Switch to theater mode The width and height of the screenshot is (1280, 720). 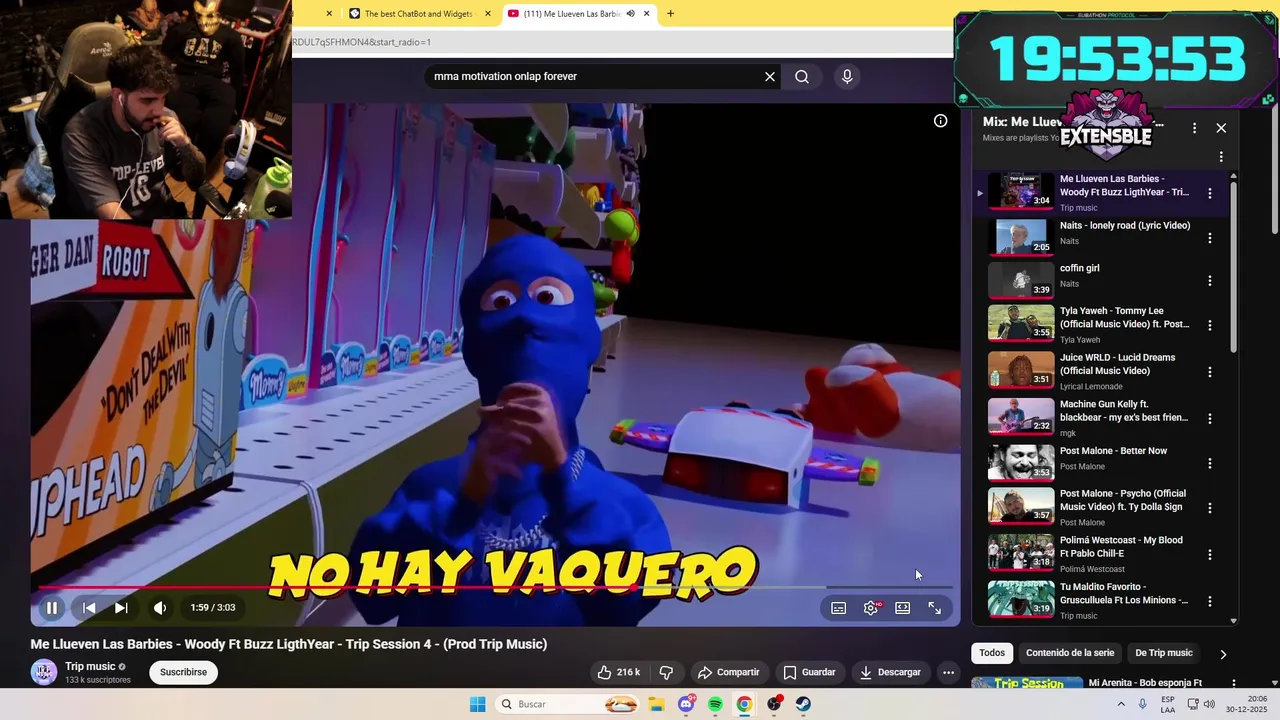(x=903, y=608)
